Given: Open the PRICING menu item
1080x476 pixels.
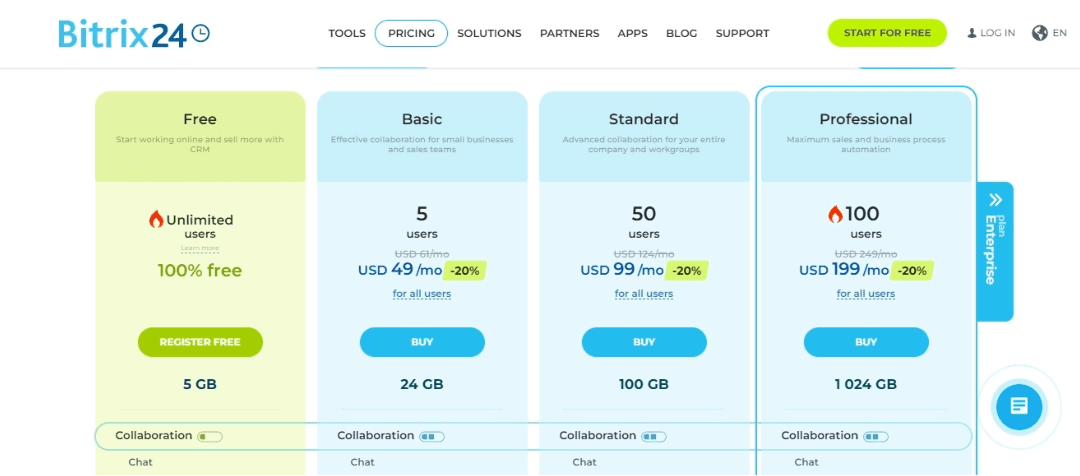Looking at the screenshot, I should (x=411, y=33).
